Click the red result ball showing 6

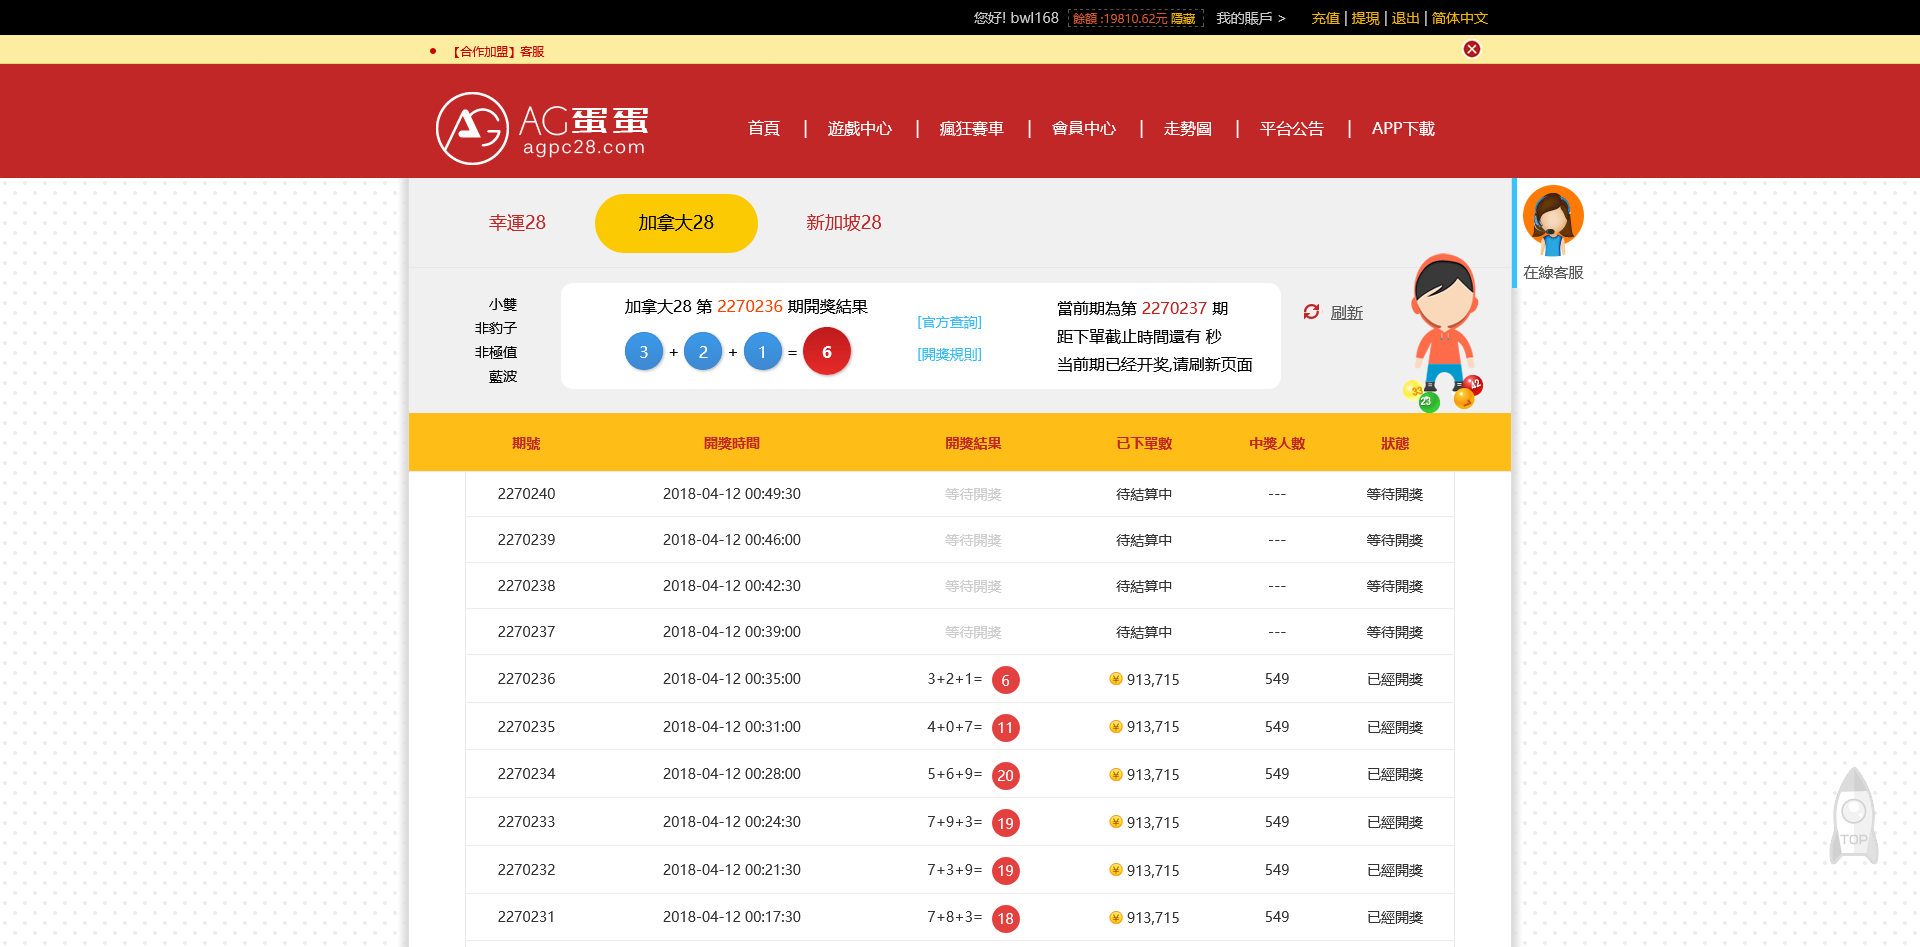(x=826, y=352)
